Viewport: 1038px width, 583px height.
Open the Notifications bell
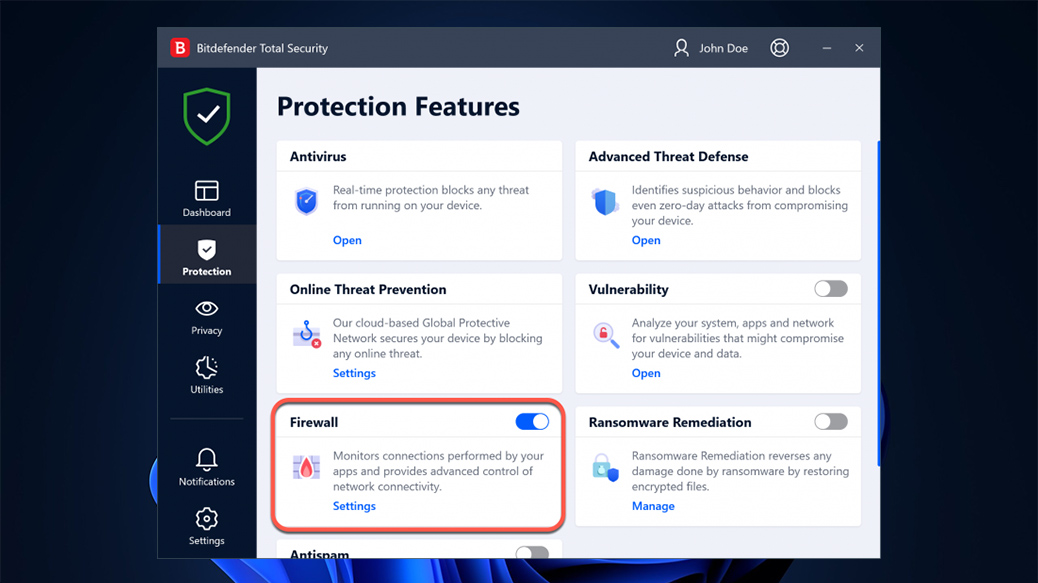pos(207,467)
